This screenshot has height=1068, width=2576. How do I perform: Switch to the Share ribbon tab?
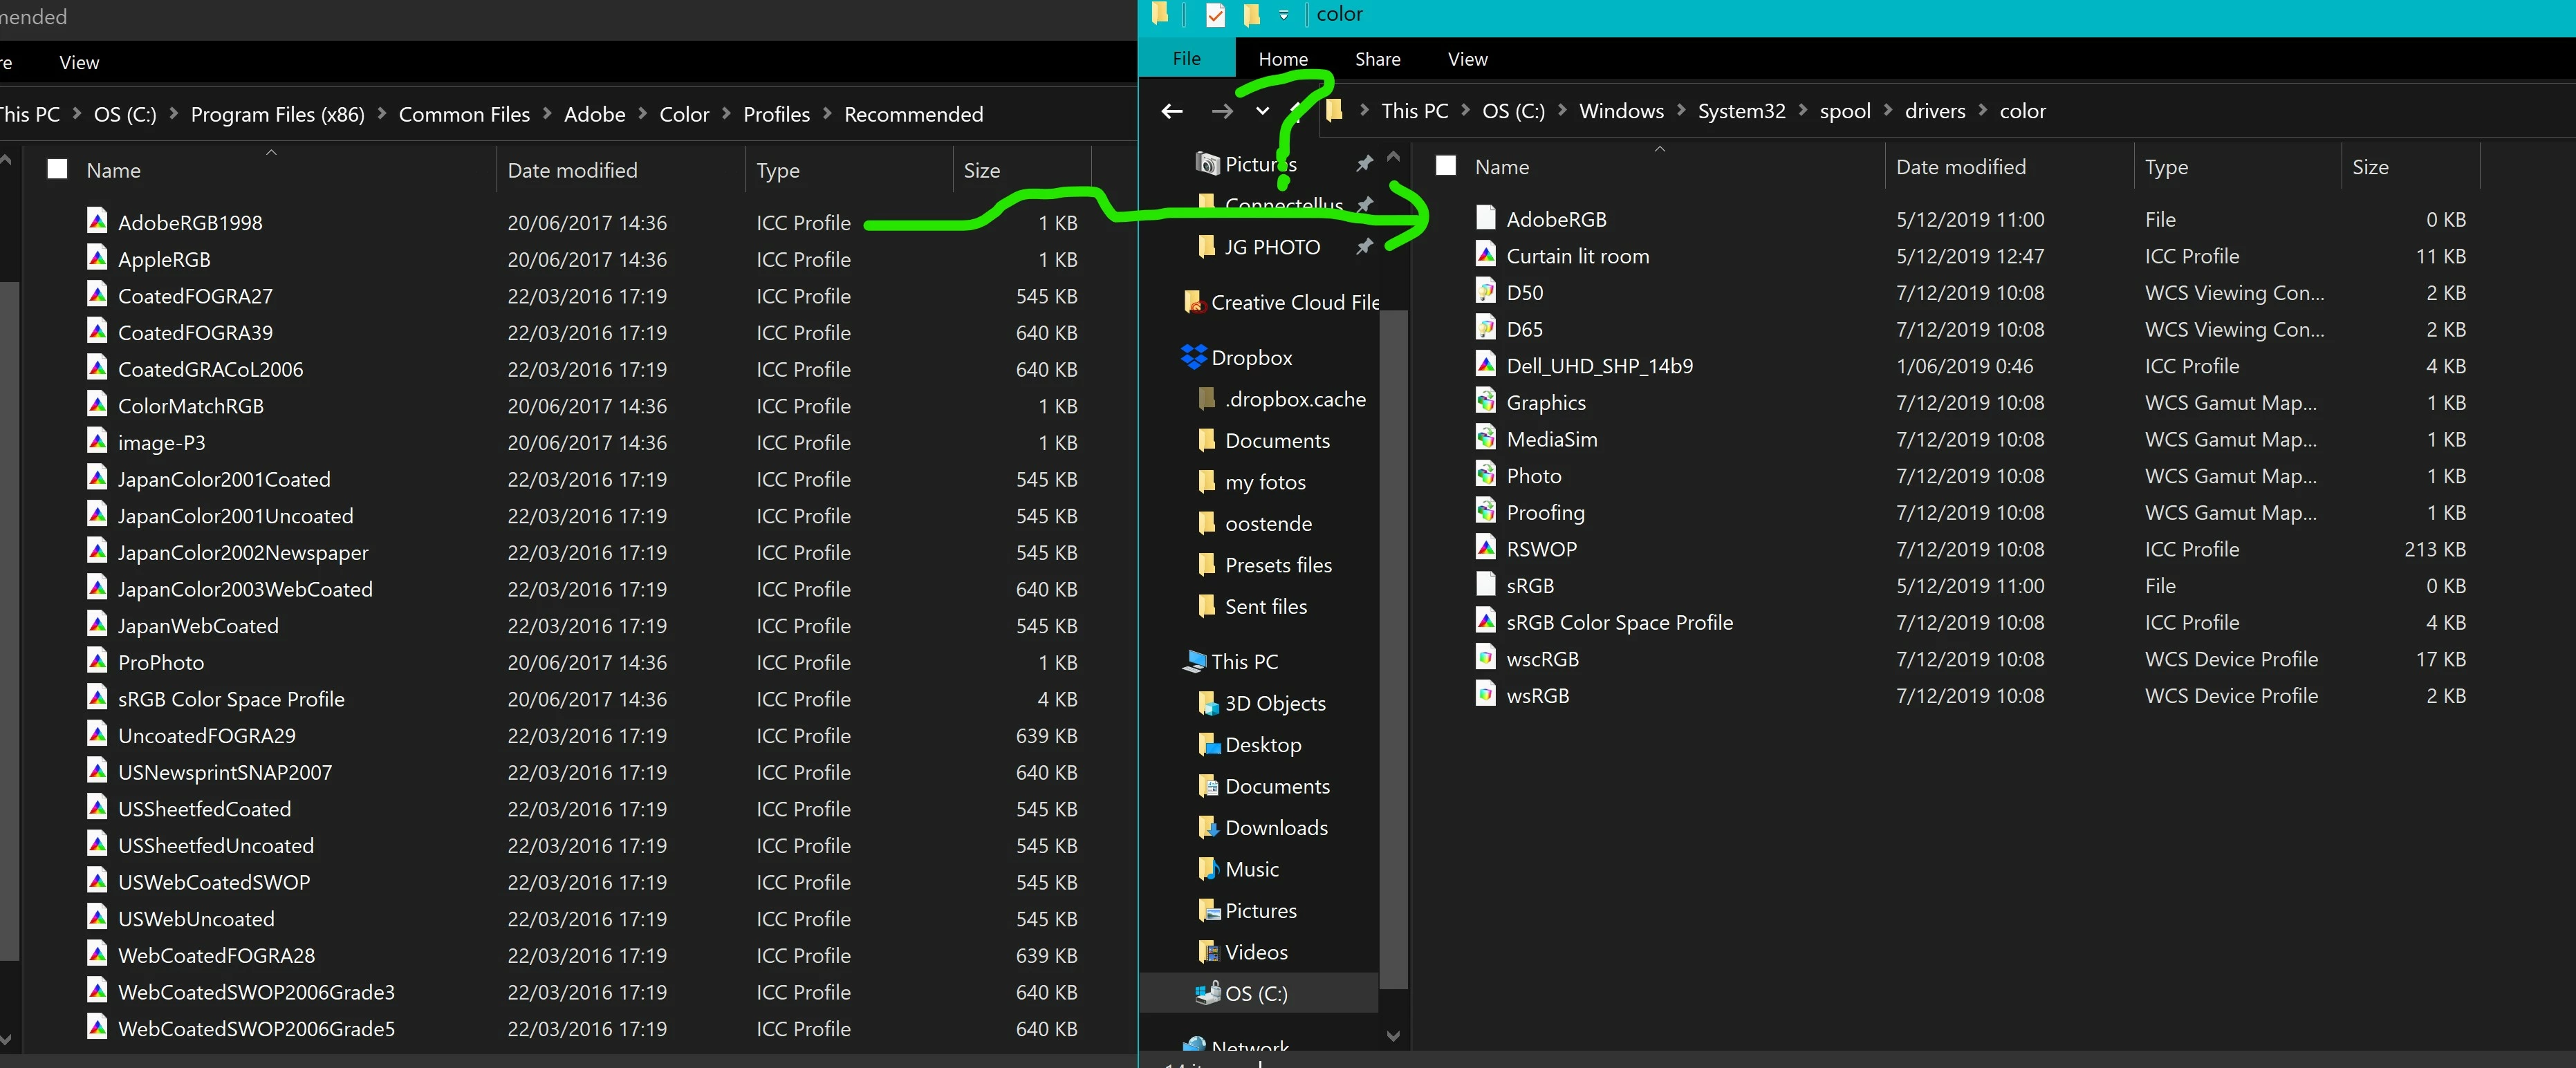(x=1377, y=59)
